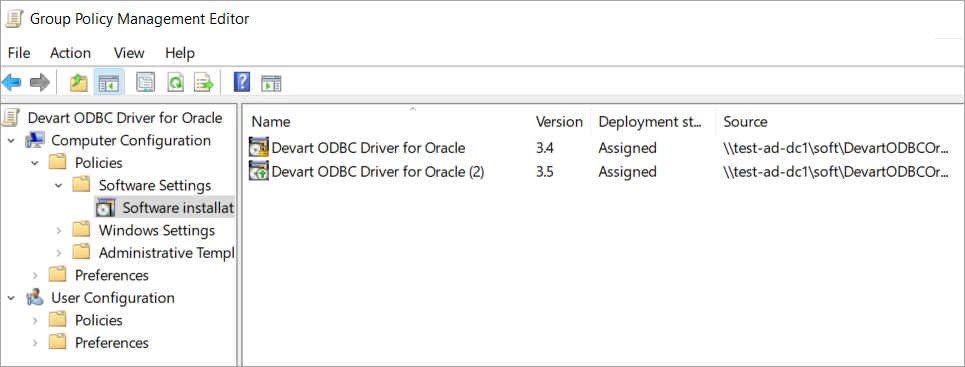Expand the Administrative Templates node

point(59,253)
